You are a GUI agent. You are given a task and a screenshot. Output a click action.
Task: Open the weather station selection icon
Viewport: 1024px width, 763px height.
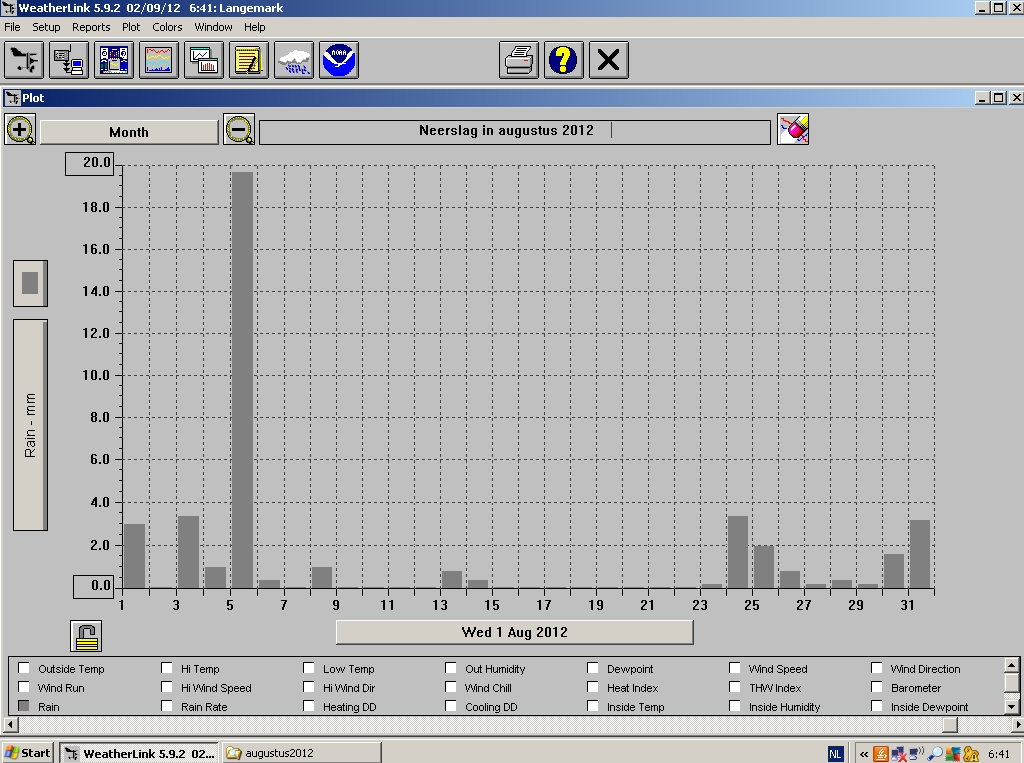24,60
